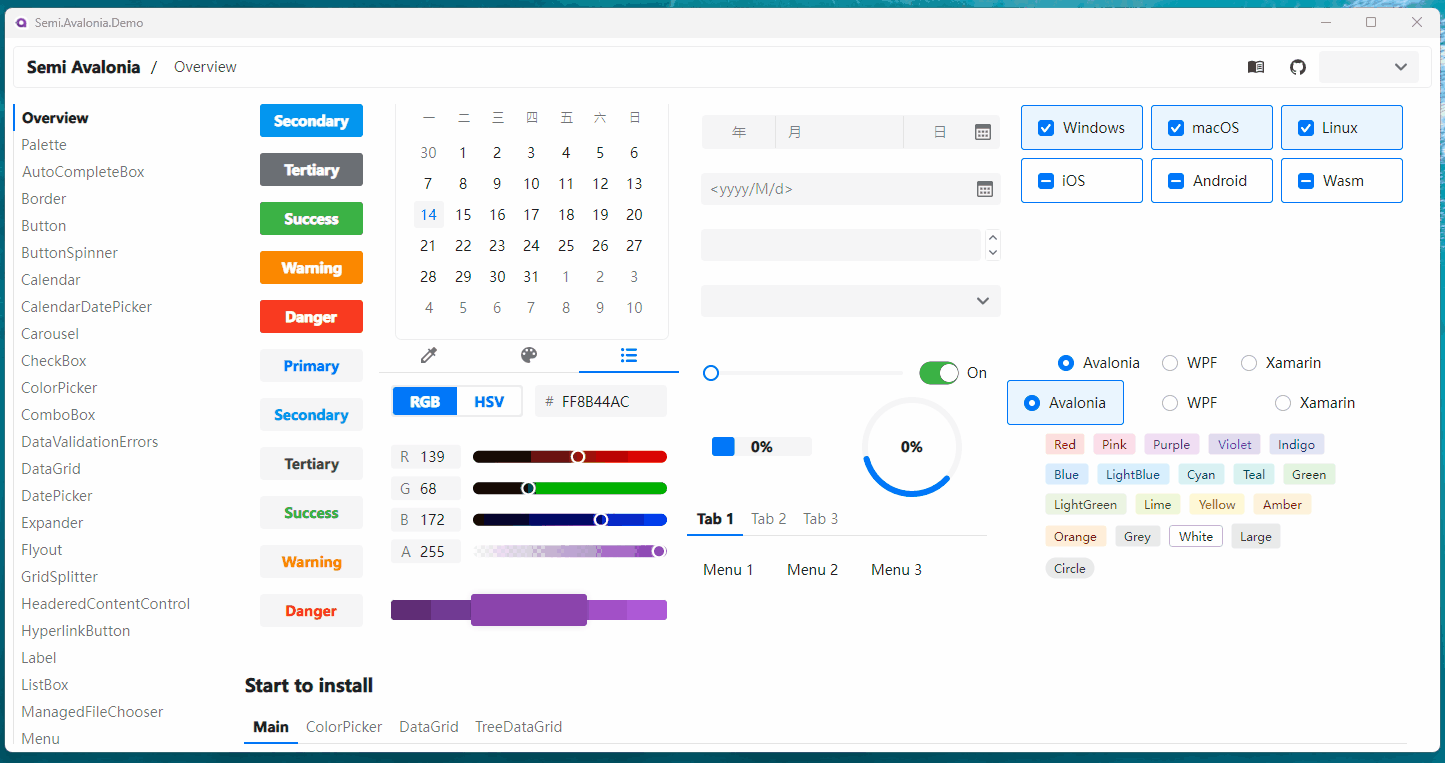
Task: Click the Semi.Avalonia.Demo title bar app icon
Action: [x=21, y=22]
